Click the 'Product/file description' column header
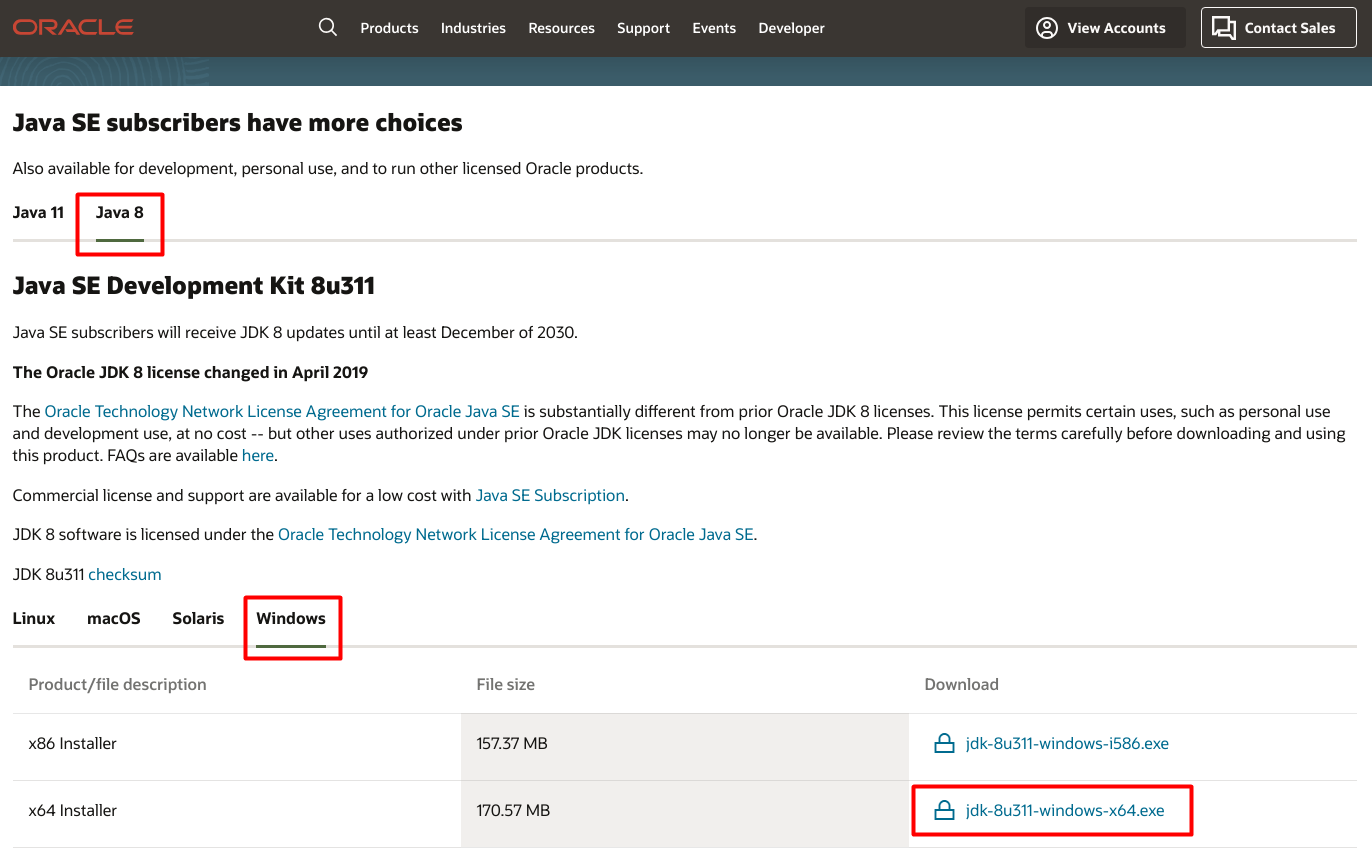 [117, 685]
